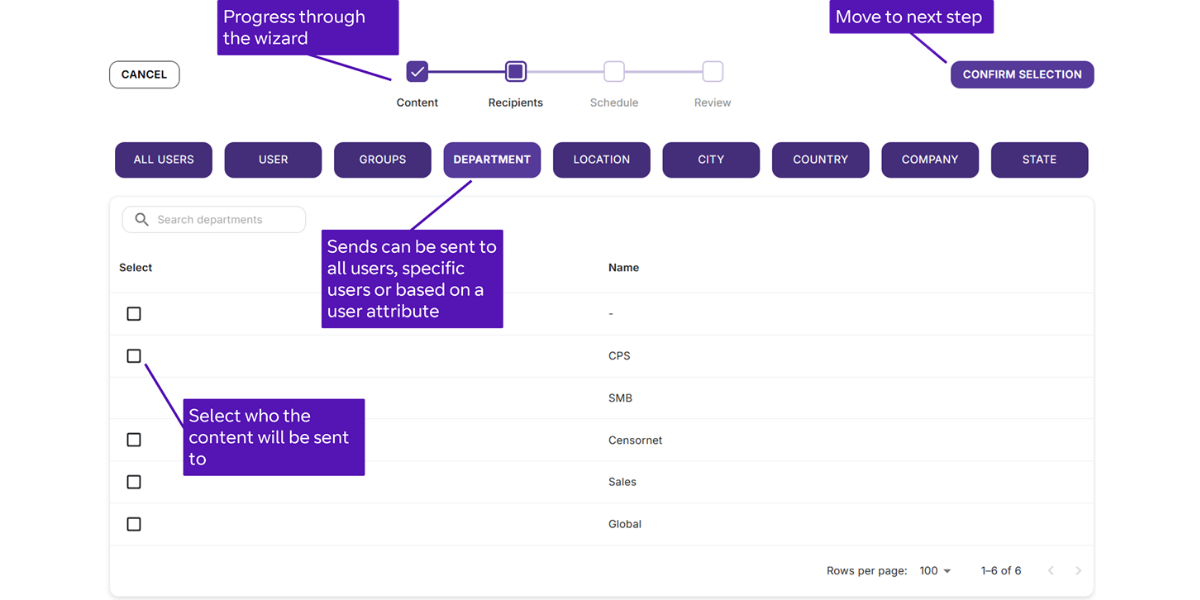Screen dimensions: 1200x600
Task: Open the GROUPS filter tab
Action: point(382,160)
